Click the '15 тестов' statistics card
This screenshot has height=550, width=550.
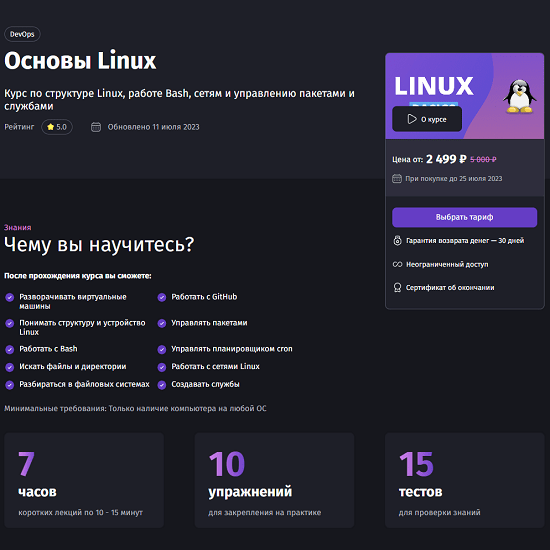tap(464, 480)
